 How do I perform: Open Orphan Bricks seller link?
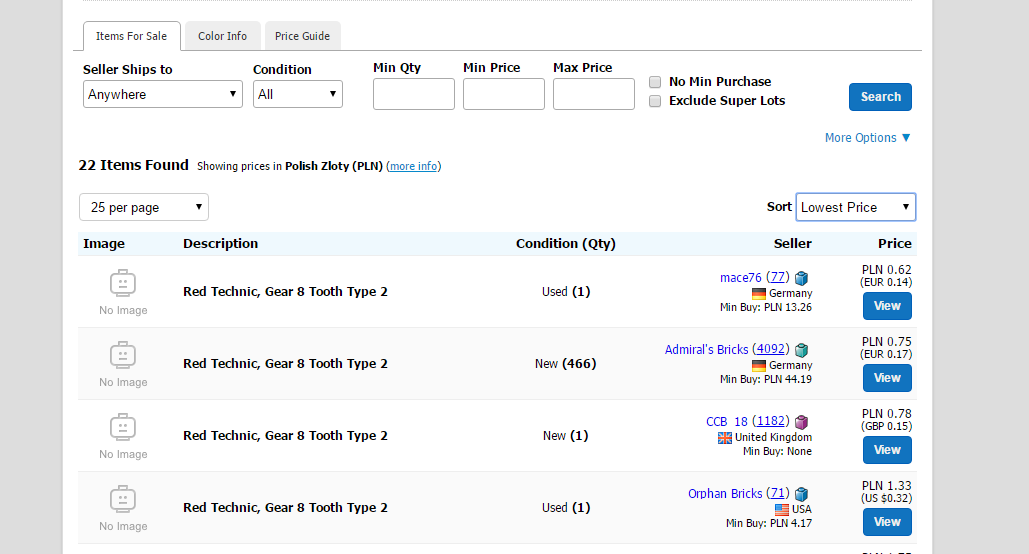point(725,494)
